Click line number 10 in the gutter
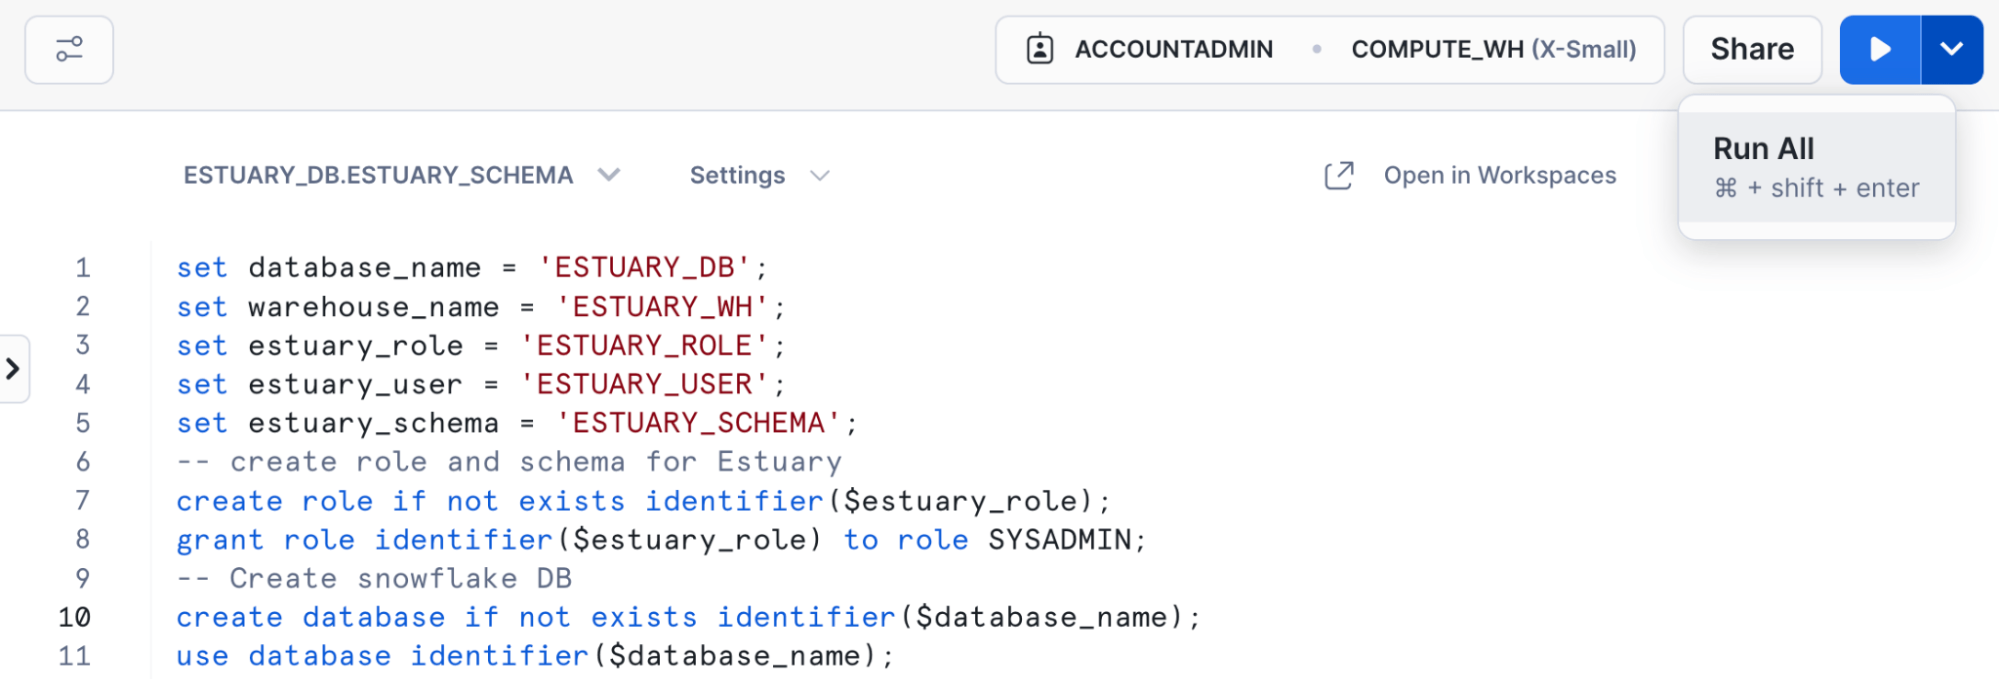 [x=75, y=617]
